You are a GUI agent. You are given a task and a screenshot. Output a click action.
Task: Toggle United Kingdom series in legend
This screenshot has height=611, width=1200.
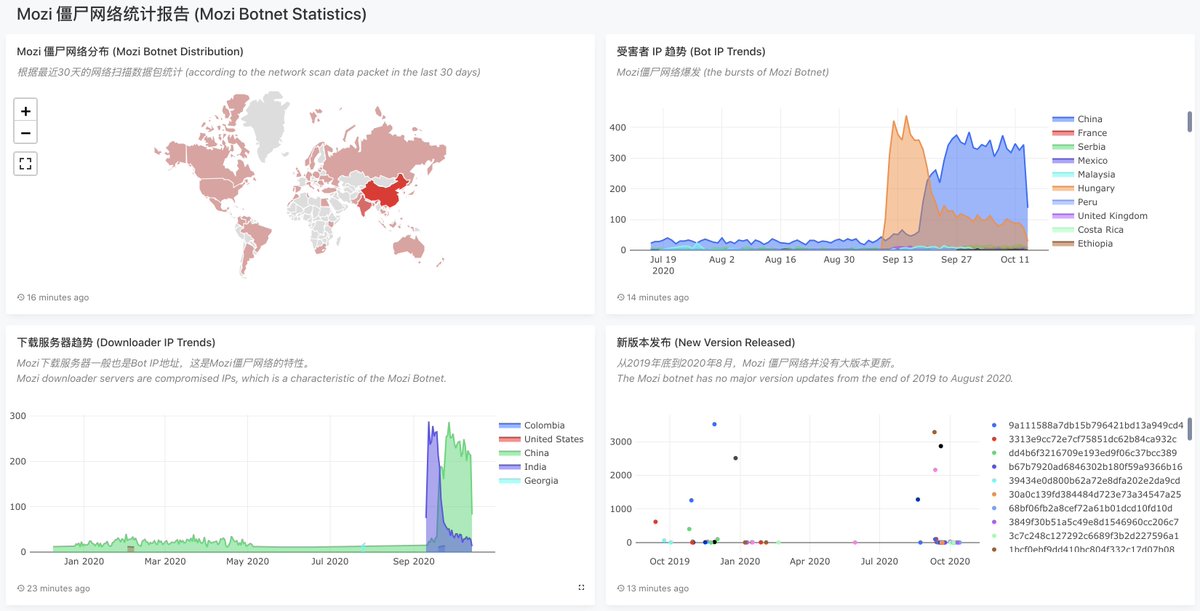(1100, 216)
